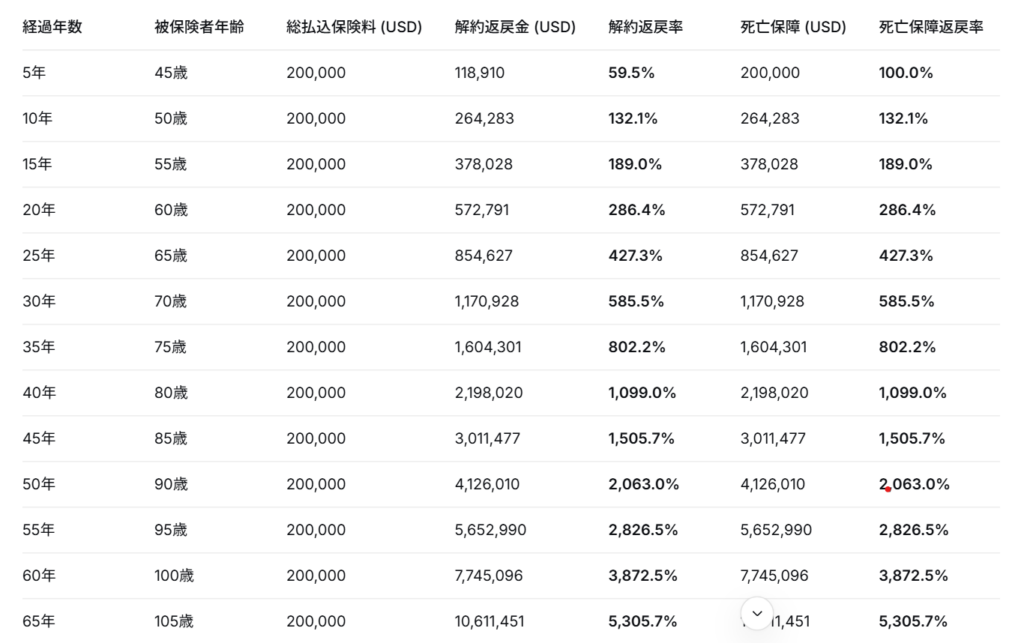Select the 解約返戻率 column header

(646, 27)
